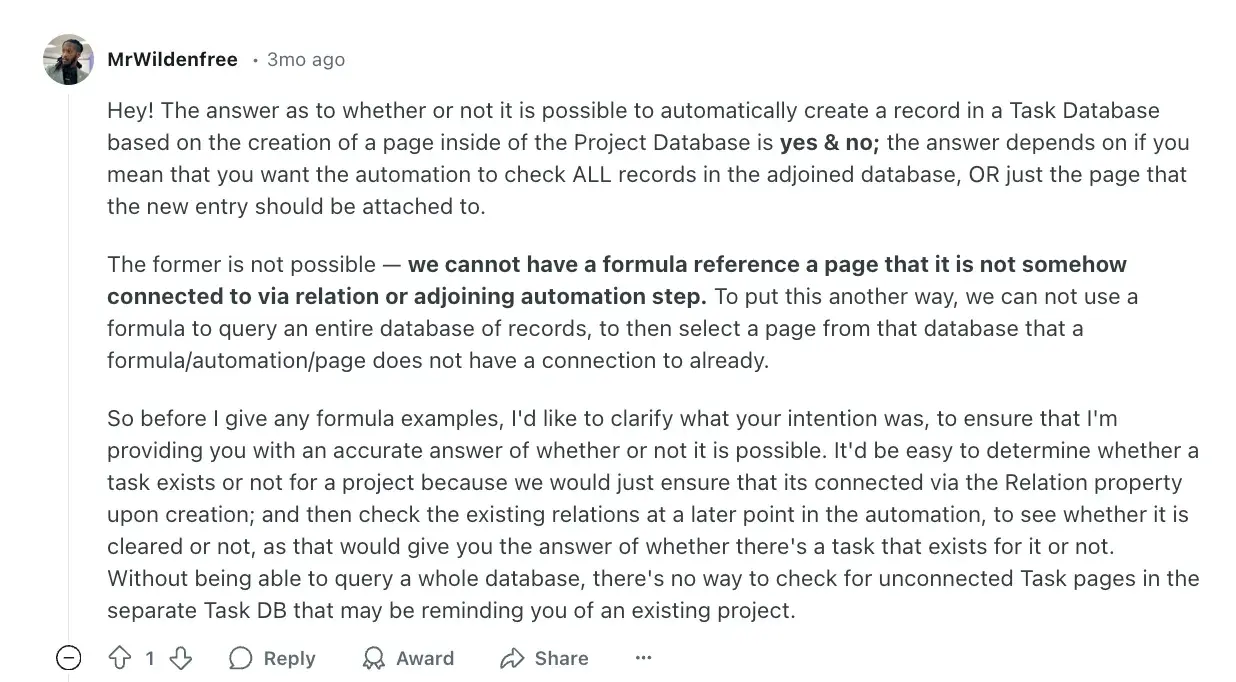Click the Award ribbon icon
1236x682 pixels.
tap(374, 658)
